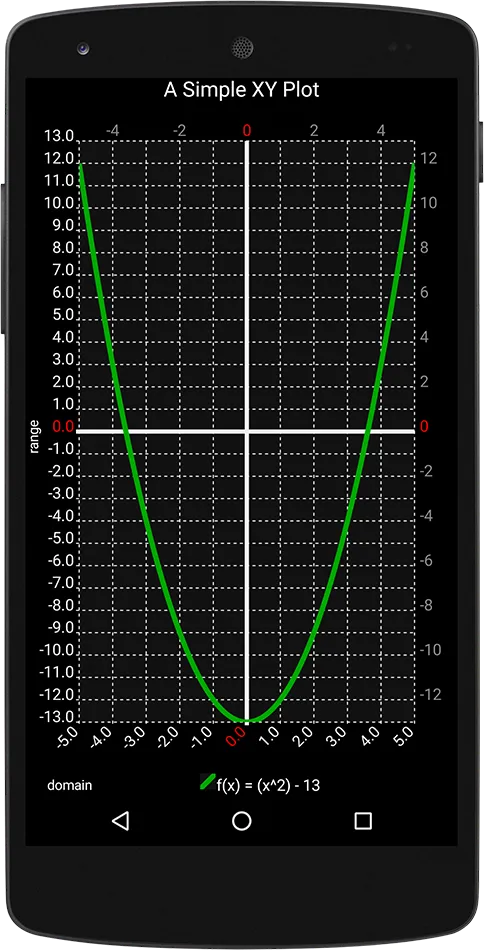Click the left axis label -13.0
The image size is (484, 950).
58,717
